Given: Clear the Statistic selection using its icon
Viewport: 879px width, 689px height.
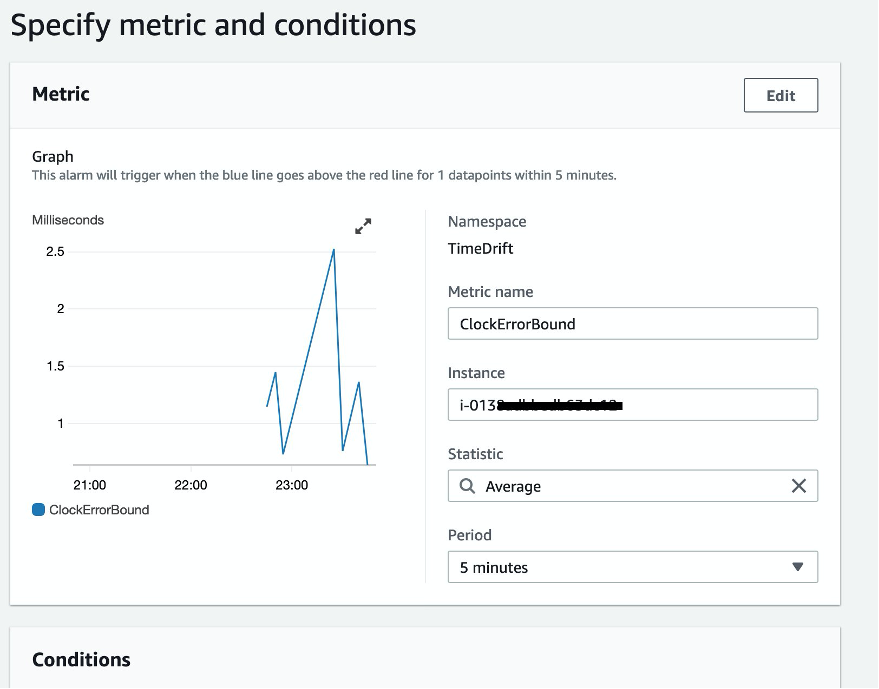Looking at the screenshot, I should (798, 486).
